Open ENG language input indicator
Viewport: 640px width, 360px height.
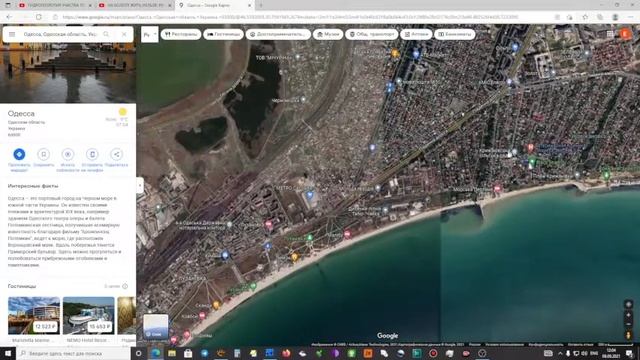coord(594,353)
